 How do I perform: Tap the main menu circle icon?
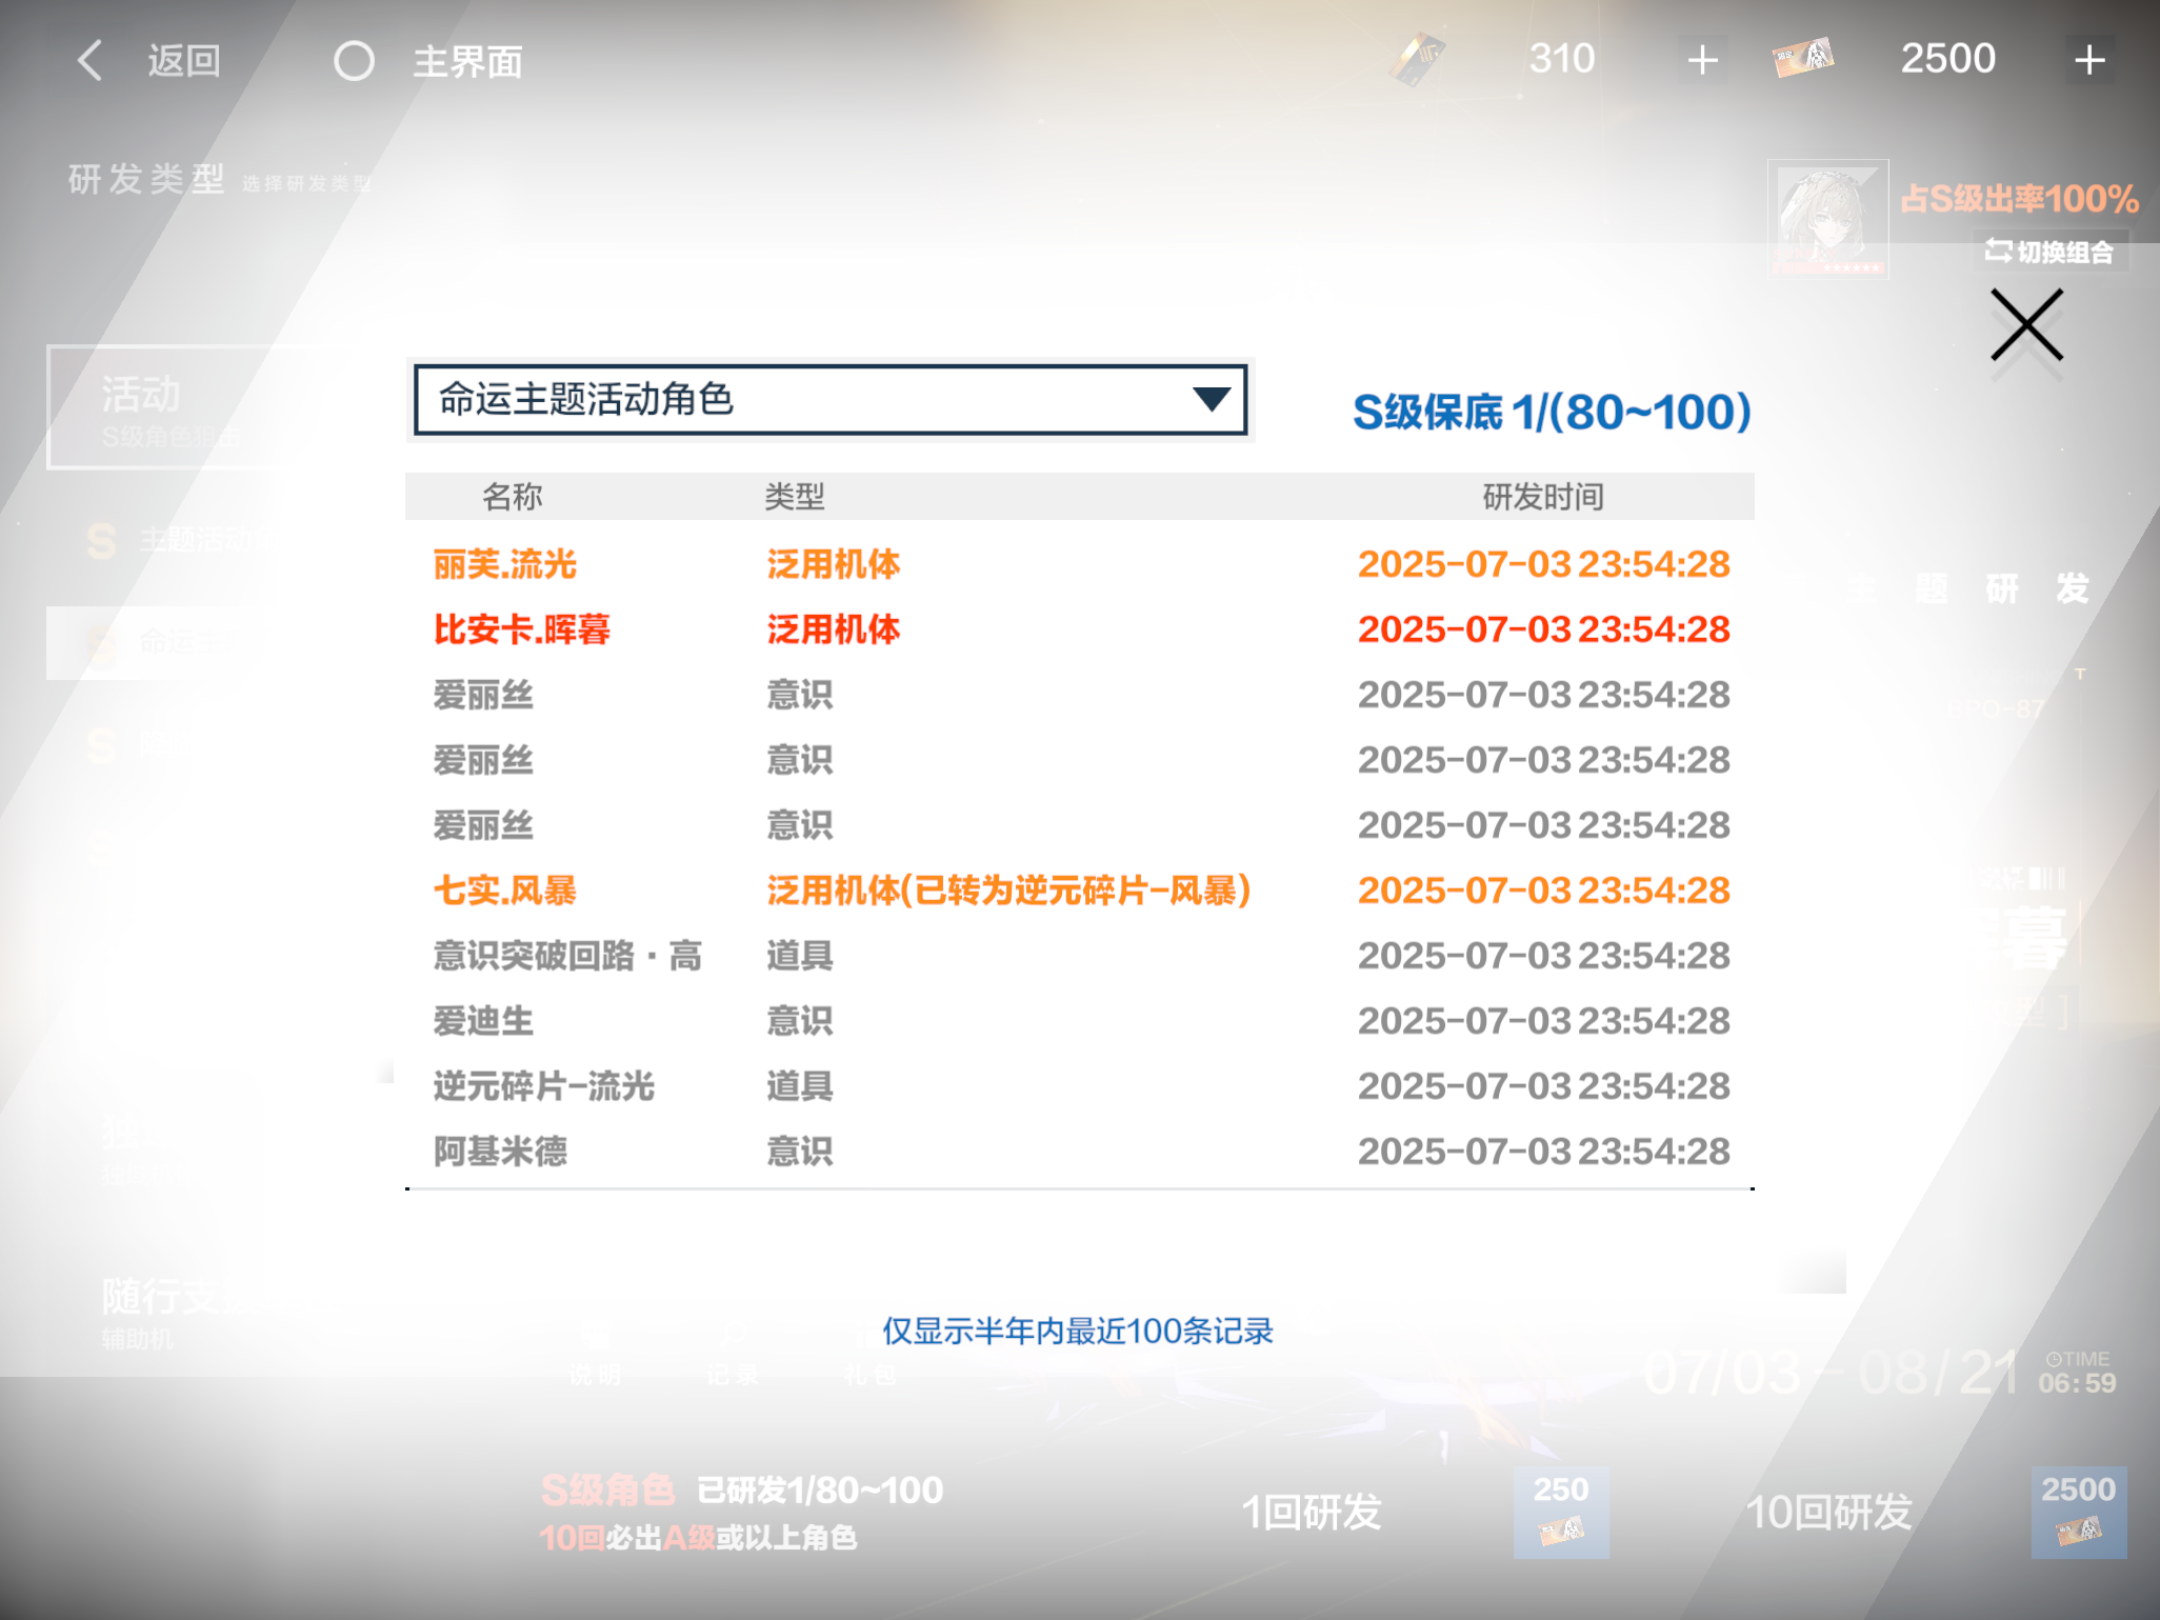click(354, 61)
